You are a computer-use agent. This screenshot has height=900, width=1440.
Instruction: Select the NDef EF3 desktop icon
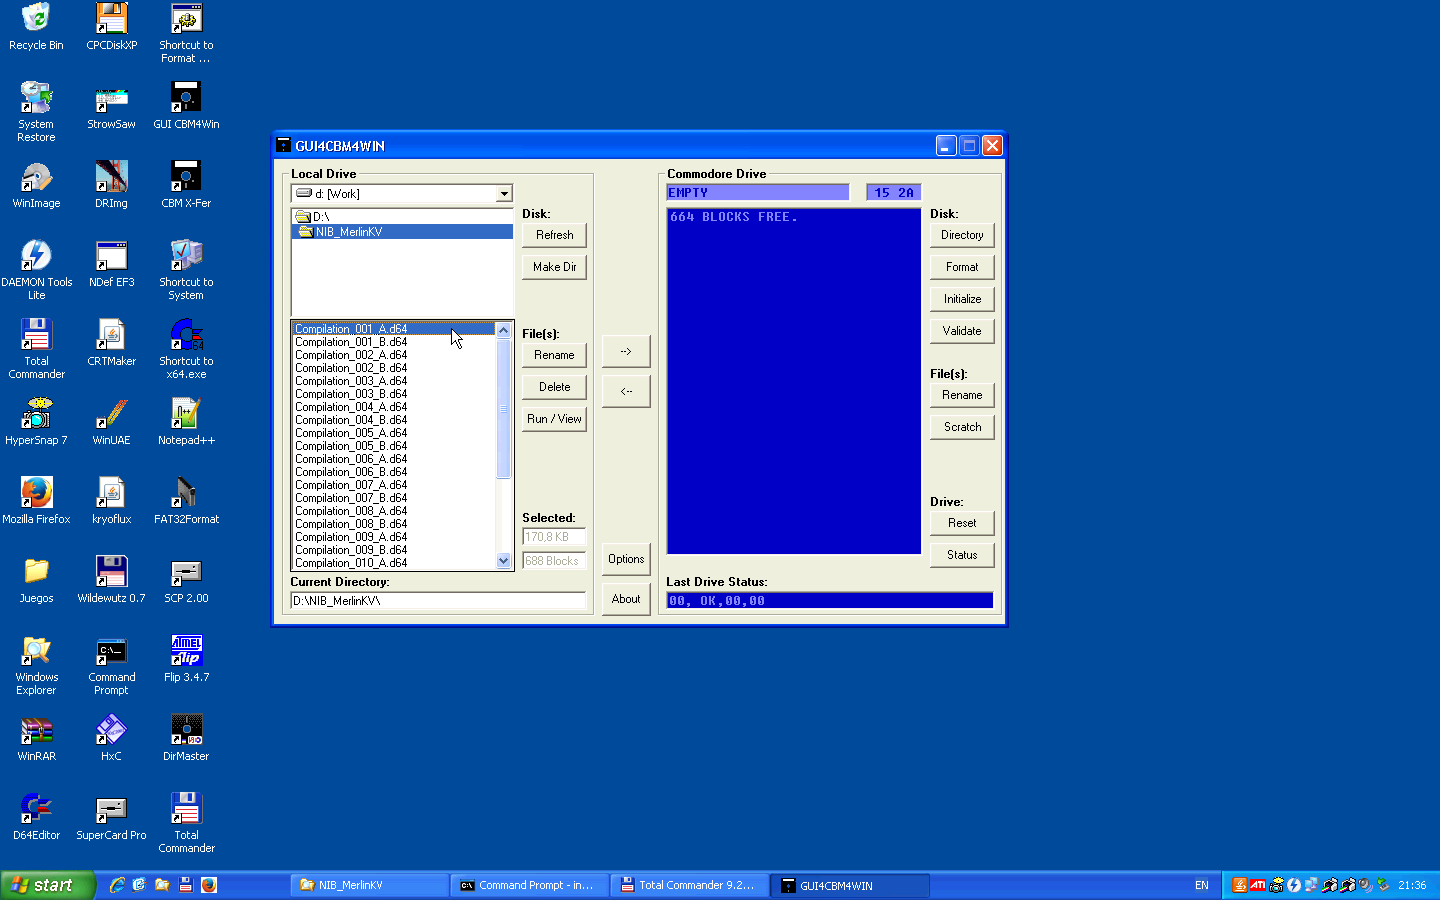(x=111, y=264)
